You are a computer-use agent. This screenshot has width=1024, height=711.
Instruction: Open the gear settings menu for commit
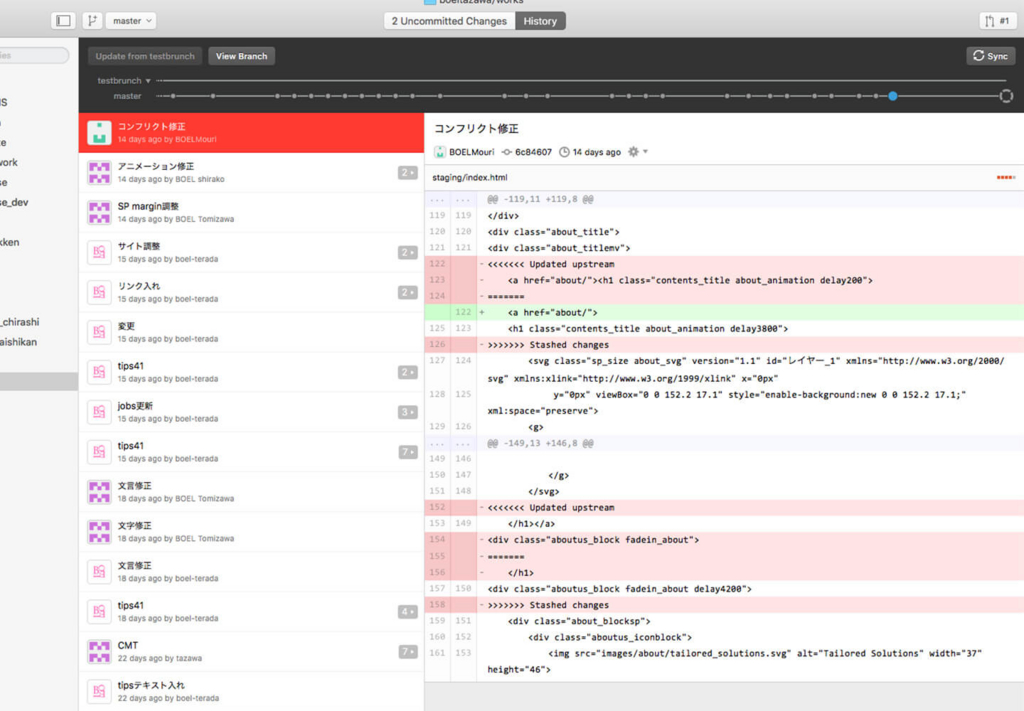637,151
